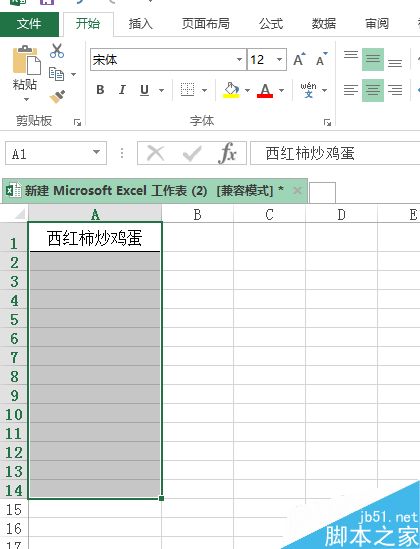Open font group dialog launcher
The height and width of the screenshot is (549, 420).
tap(327, 122)
